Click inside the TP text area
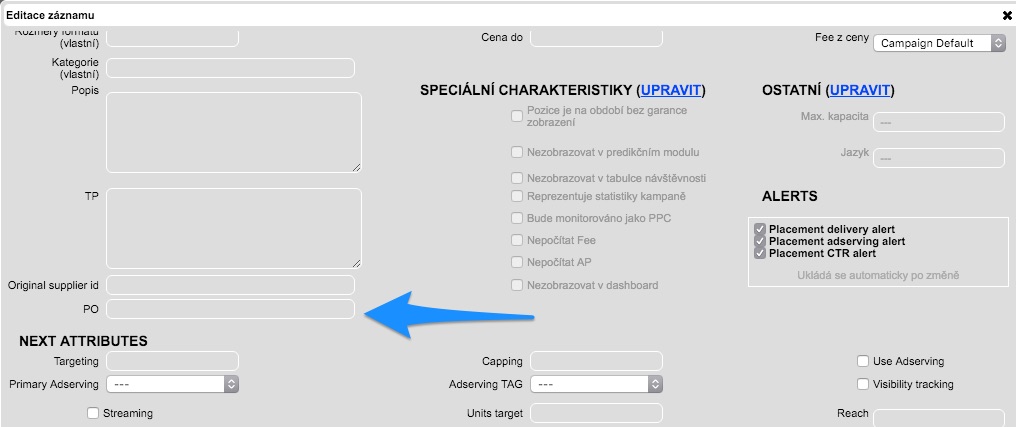Viewport: 1016px width, 427px height. coord(233,228)
